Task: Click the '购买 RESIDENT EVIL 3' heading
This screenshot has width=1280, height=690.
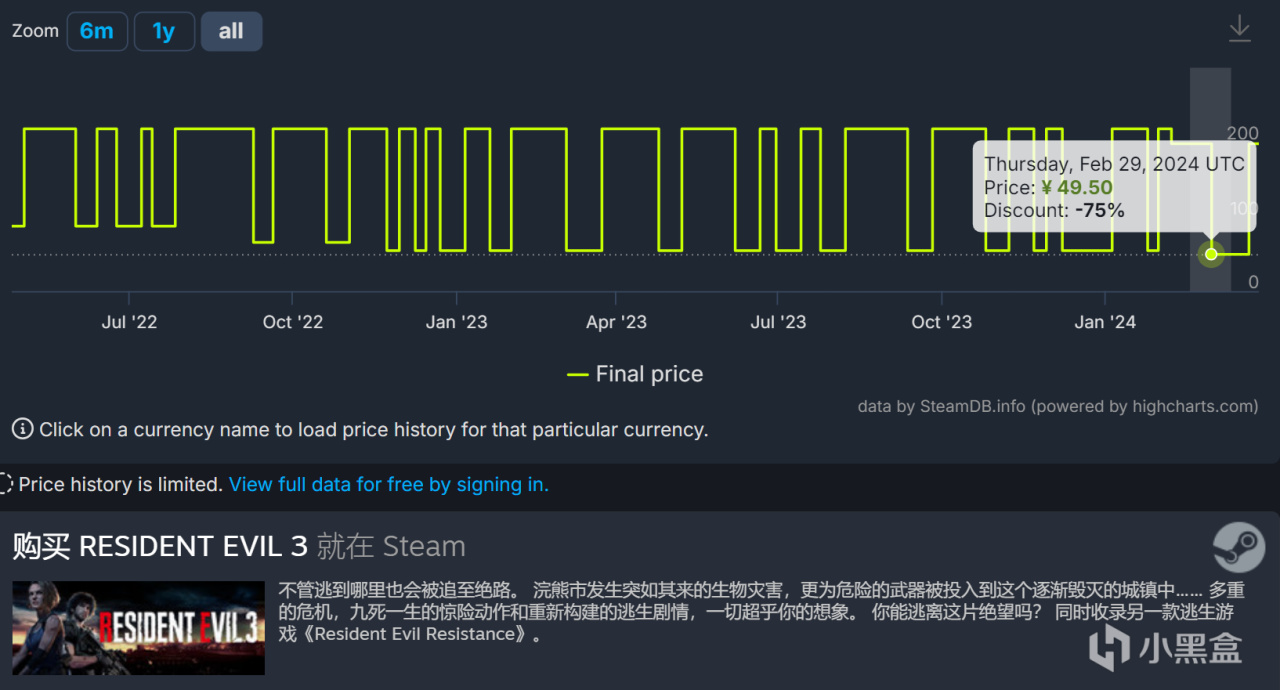Action: click(160, 546)
